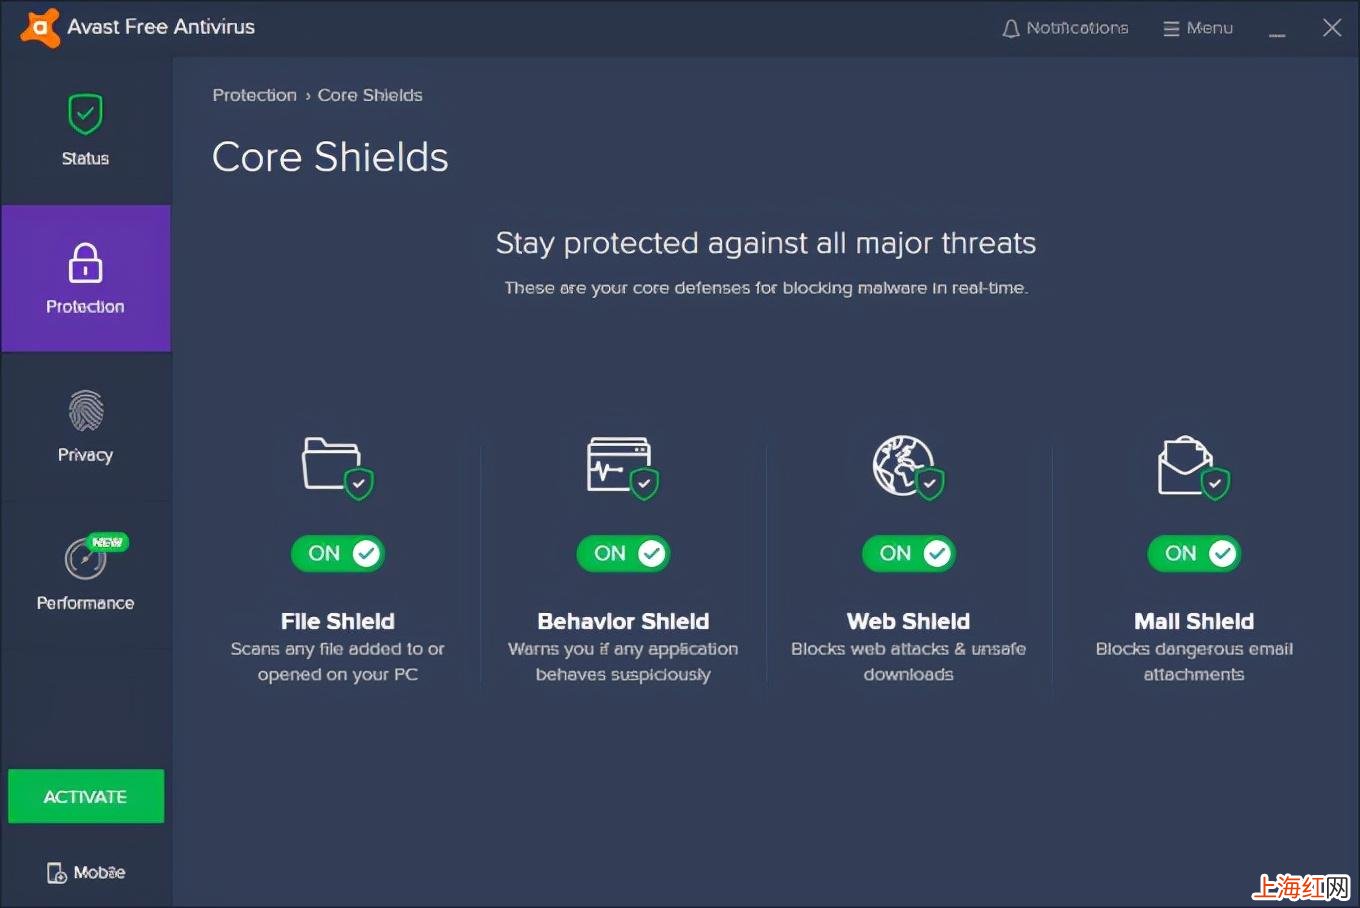Click the Web Shield title
The width and height of the screenshot is (1360, 908).
[908, 621]
